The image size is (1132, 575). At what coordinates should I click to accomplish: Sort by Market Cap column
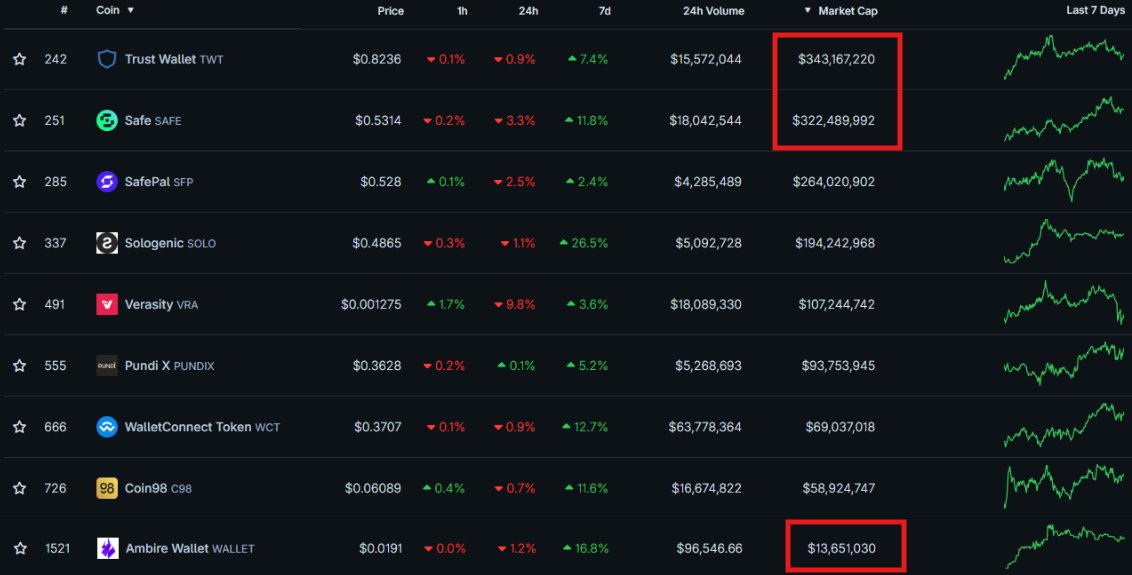pyautogui.click(x=841, y=11)
